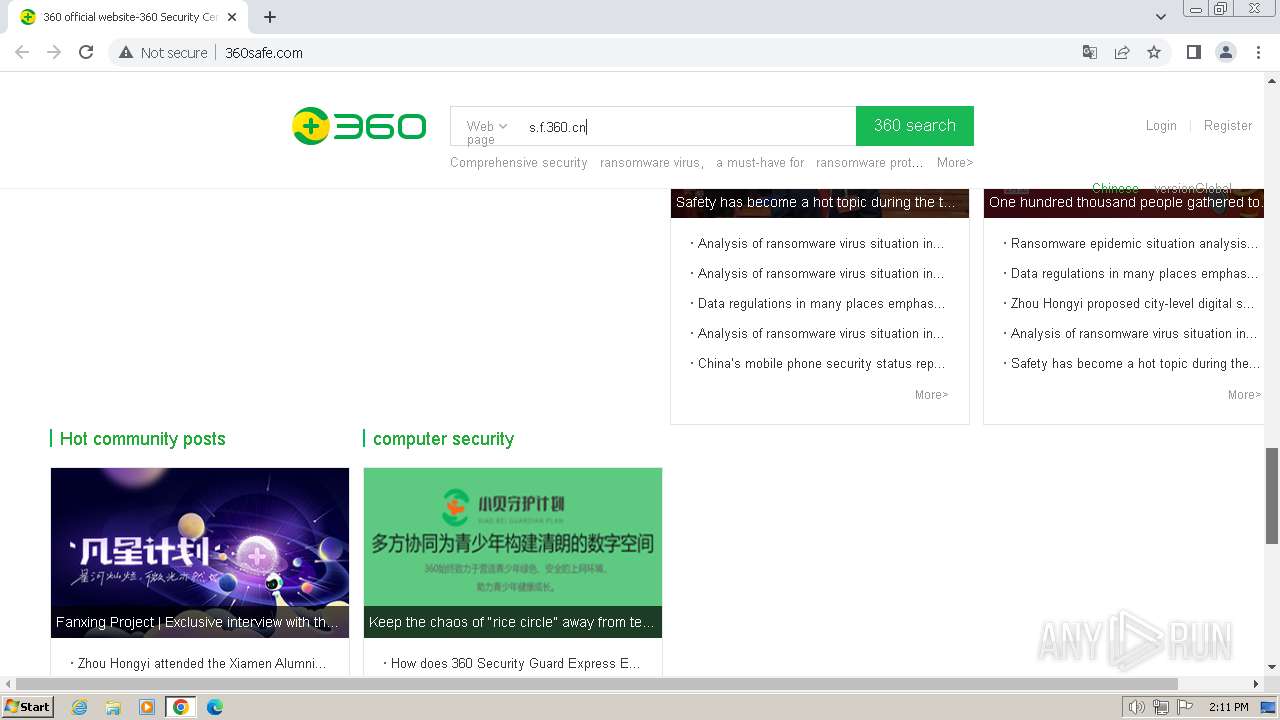Click the scroll-down arrow of vertical scrollbar
Image resolution: width=1280 pixels, height=720 pixels.
(1272, 667)
